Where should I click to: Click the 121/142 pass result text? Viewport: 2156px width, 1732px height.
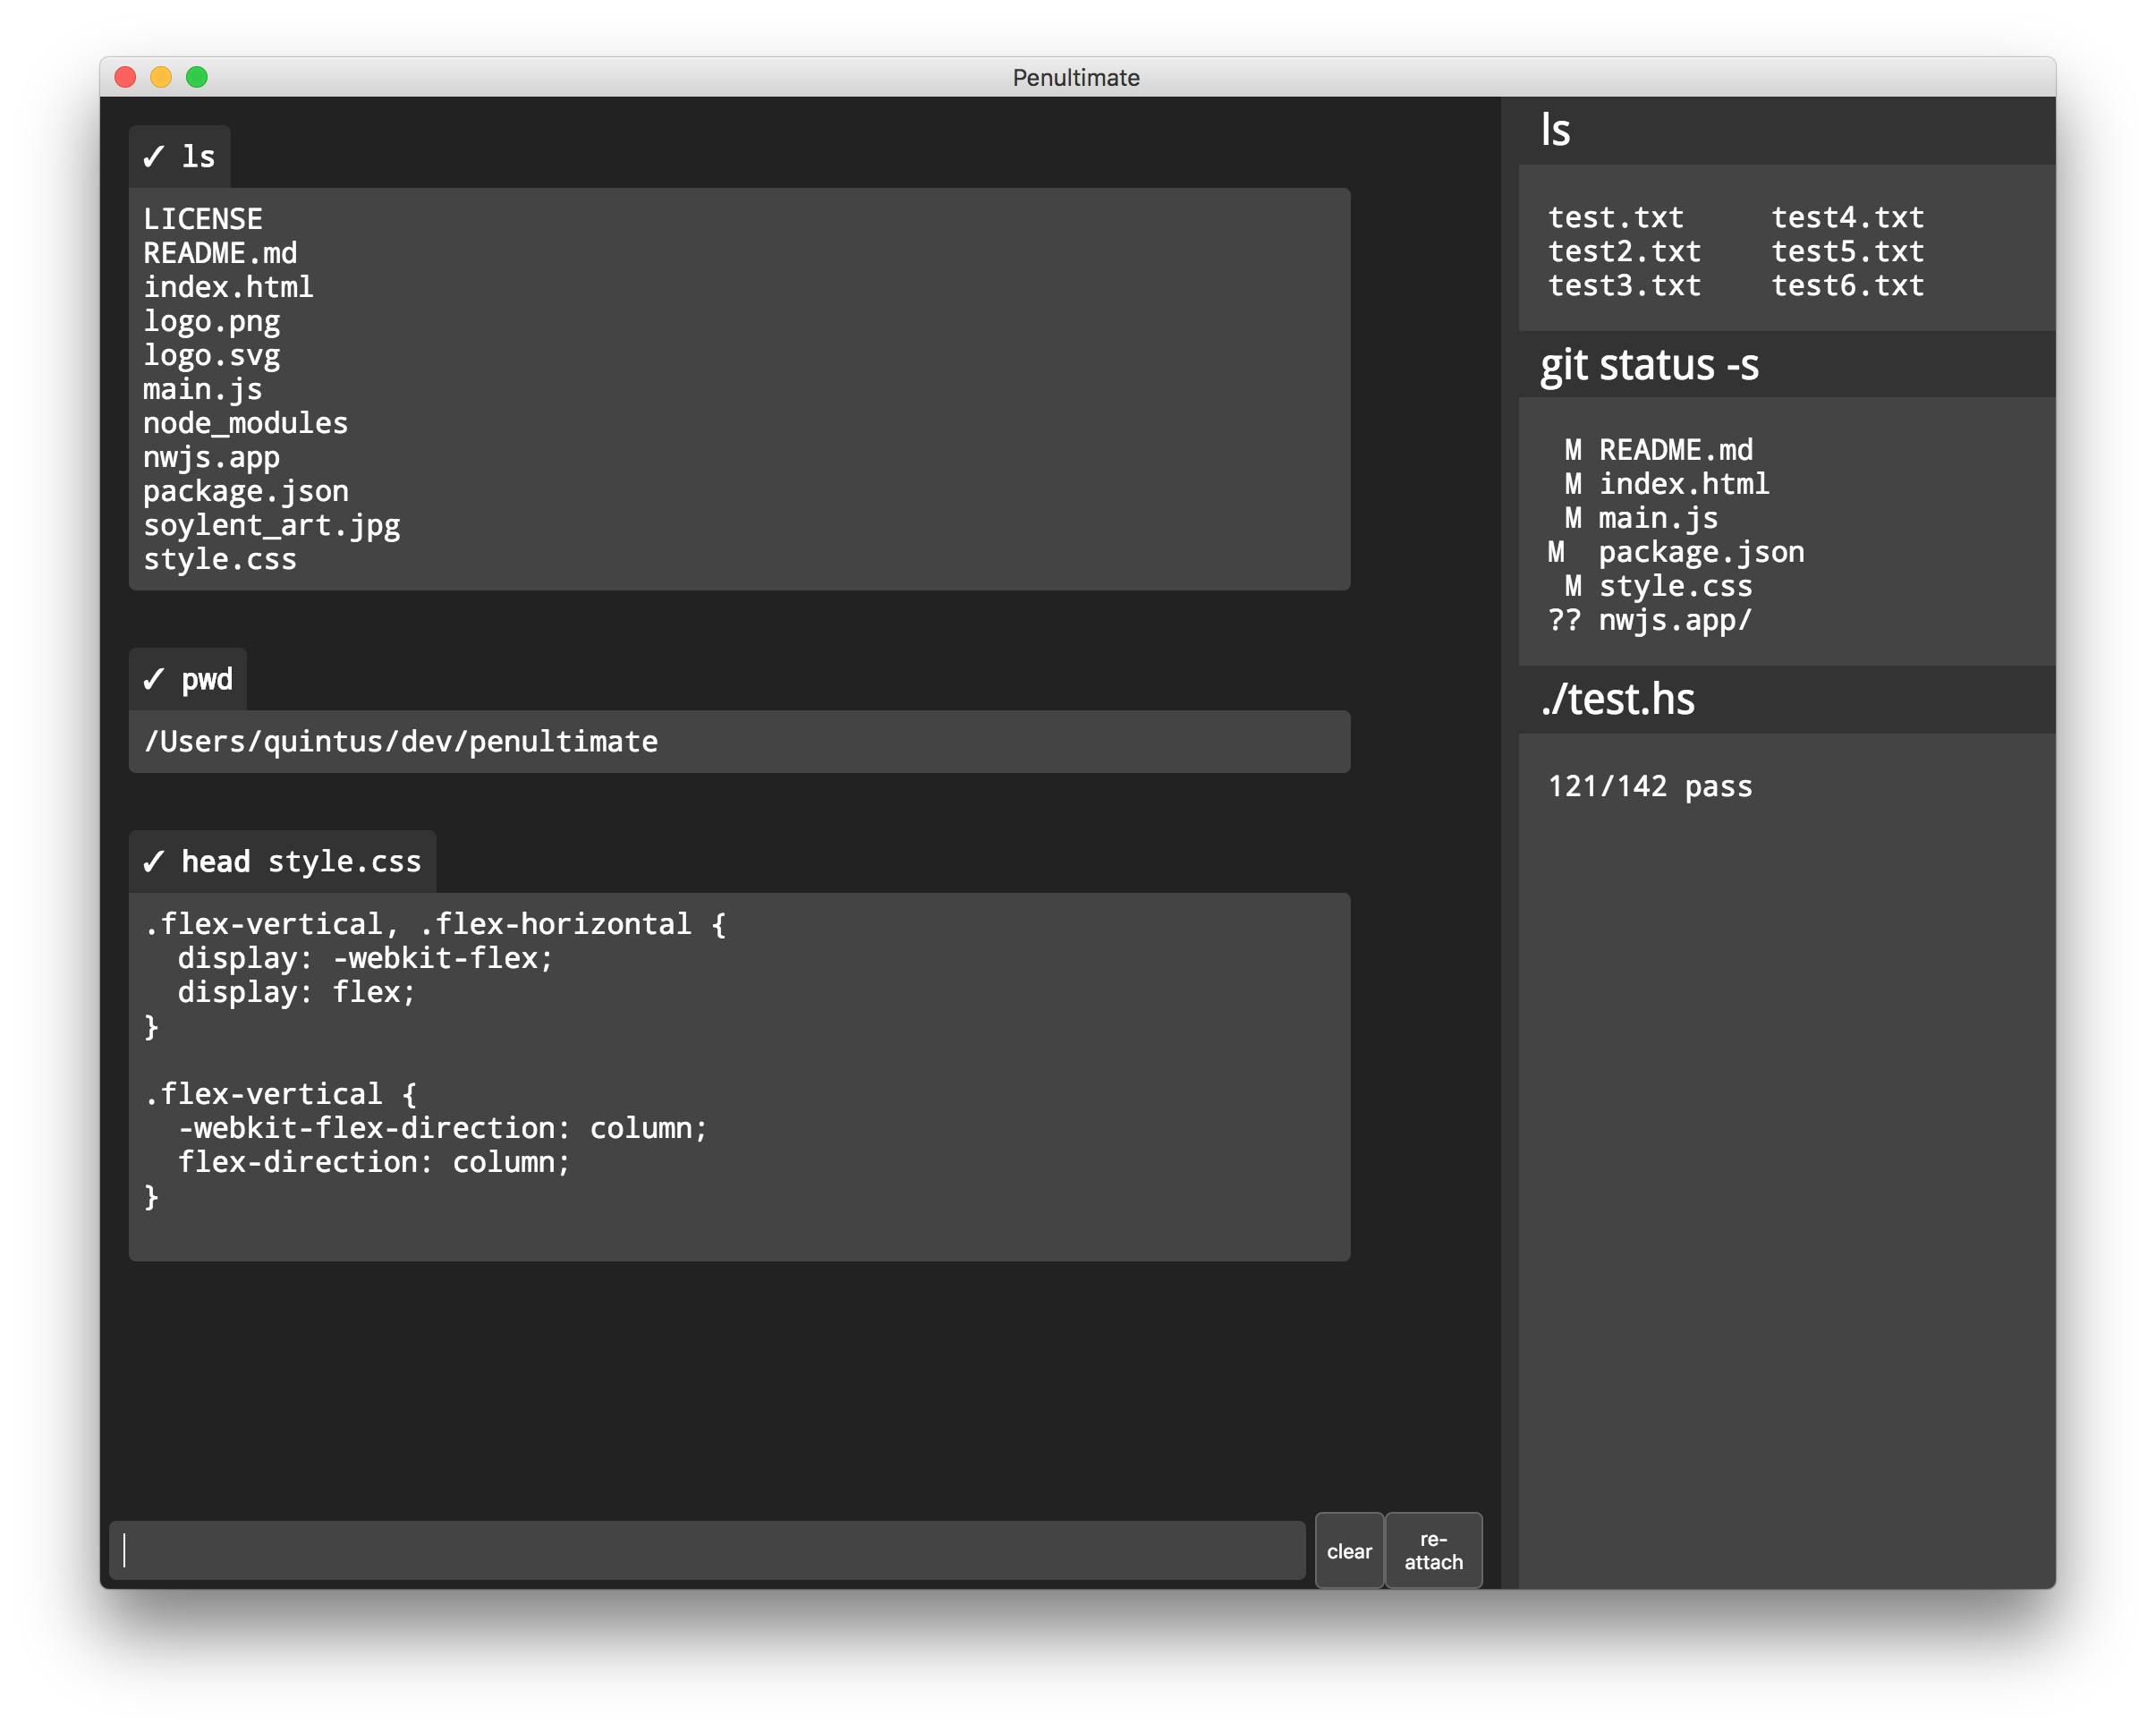click(1650, 786)
